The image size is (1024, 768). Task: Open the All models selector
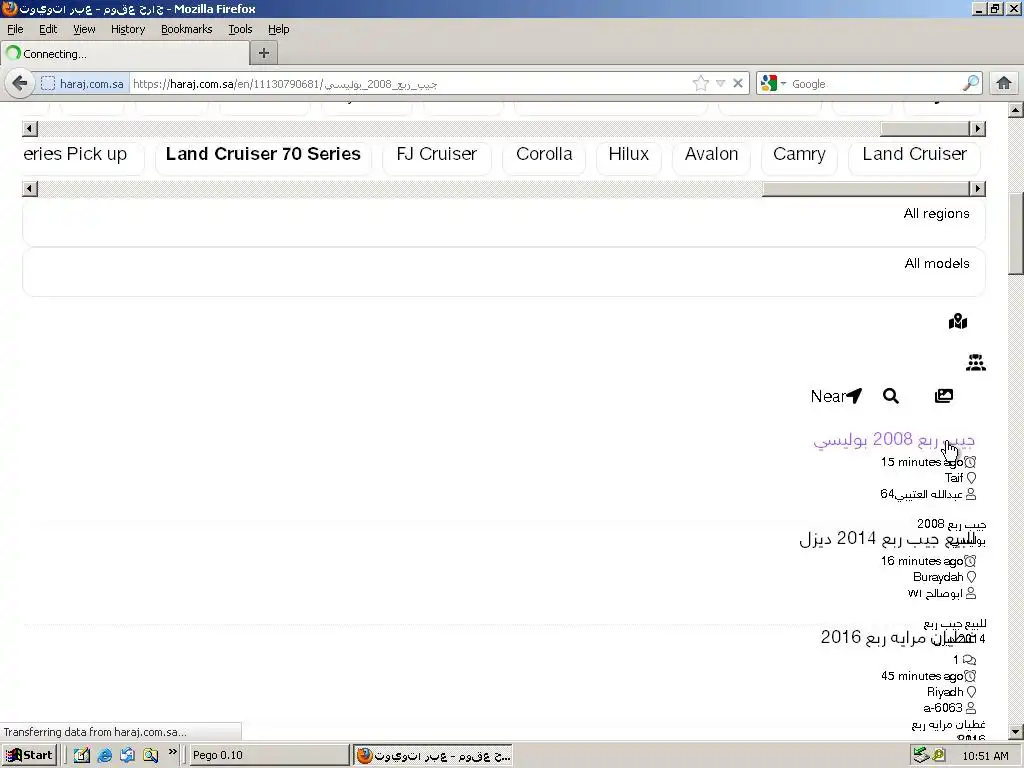[504, 272]
